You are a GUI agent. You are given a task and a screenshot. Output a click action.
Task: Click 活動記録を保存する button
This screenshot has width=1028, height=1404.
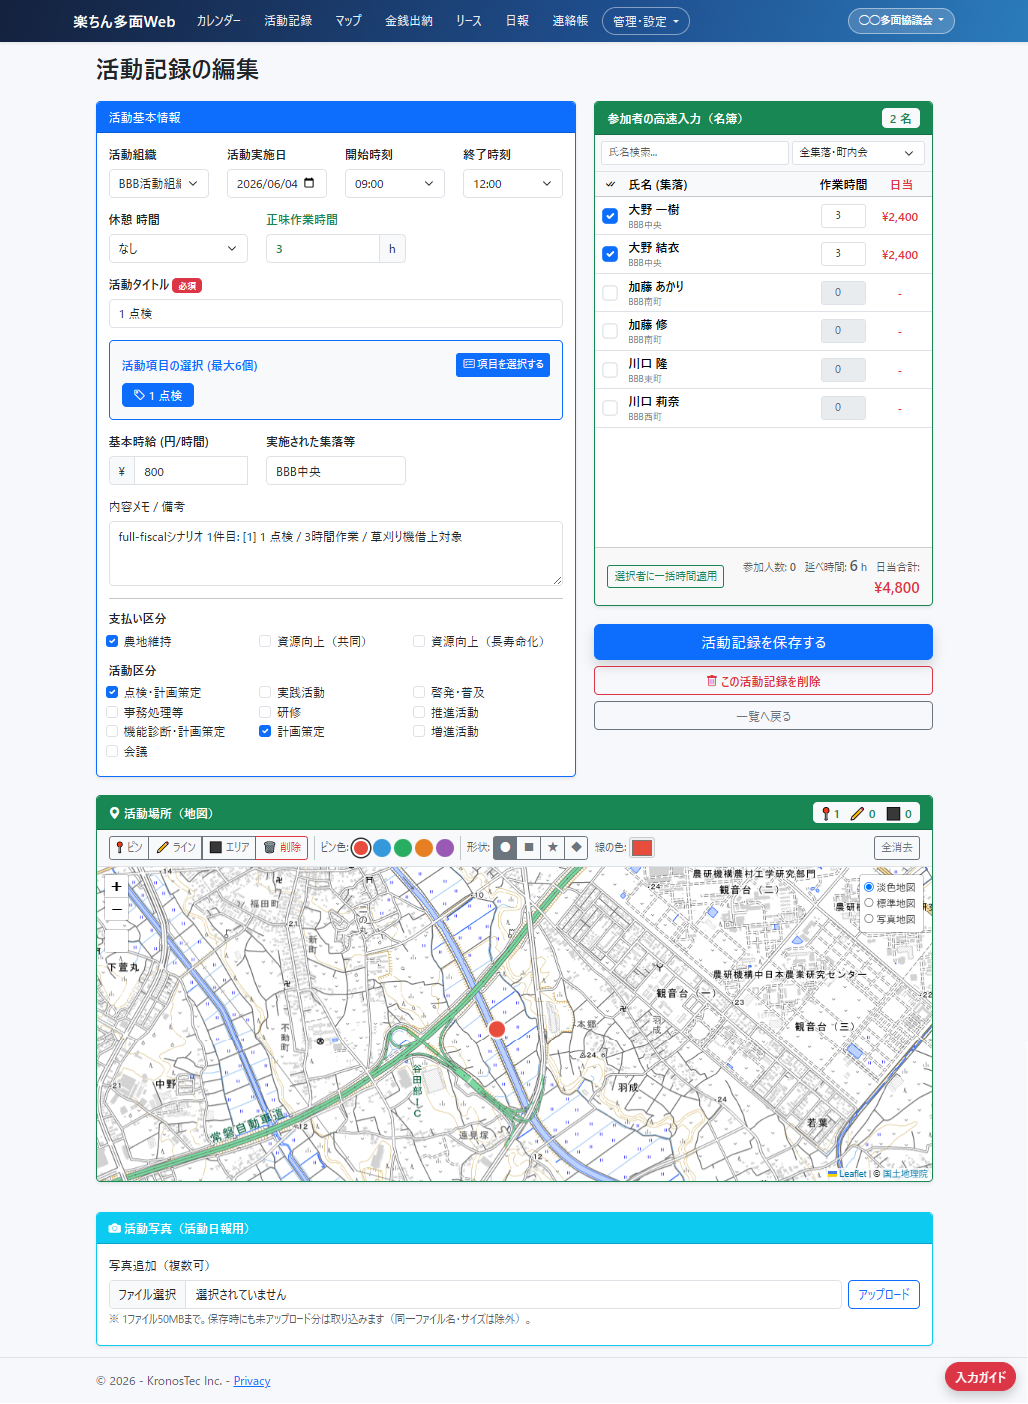tap(763, 642)
